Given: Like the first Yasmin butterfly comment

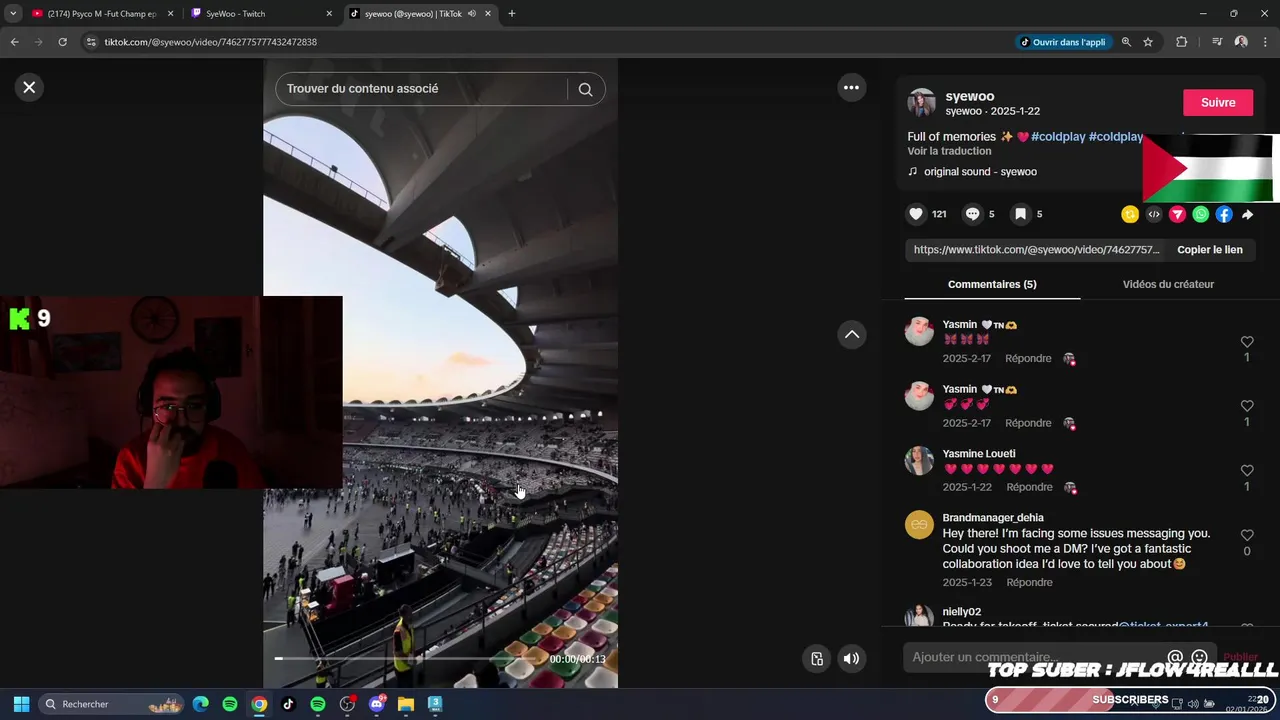Looking at the screenshot, I should click(x=1247, y=342).
